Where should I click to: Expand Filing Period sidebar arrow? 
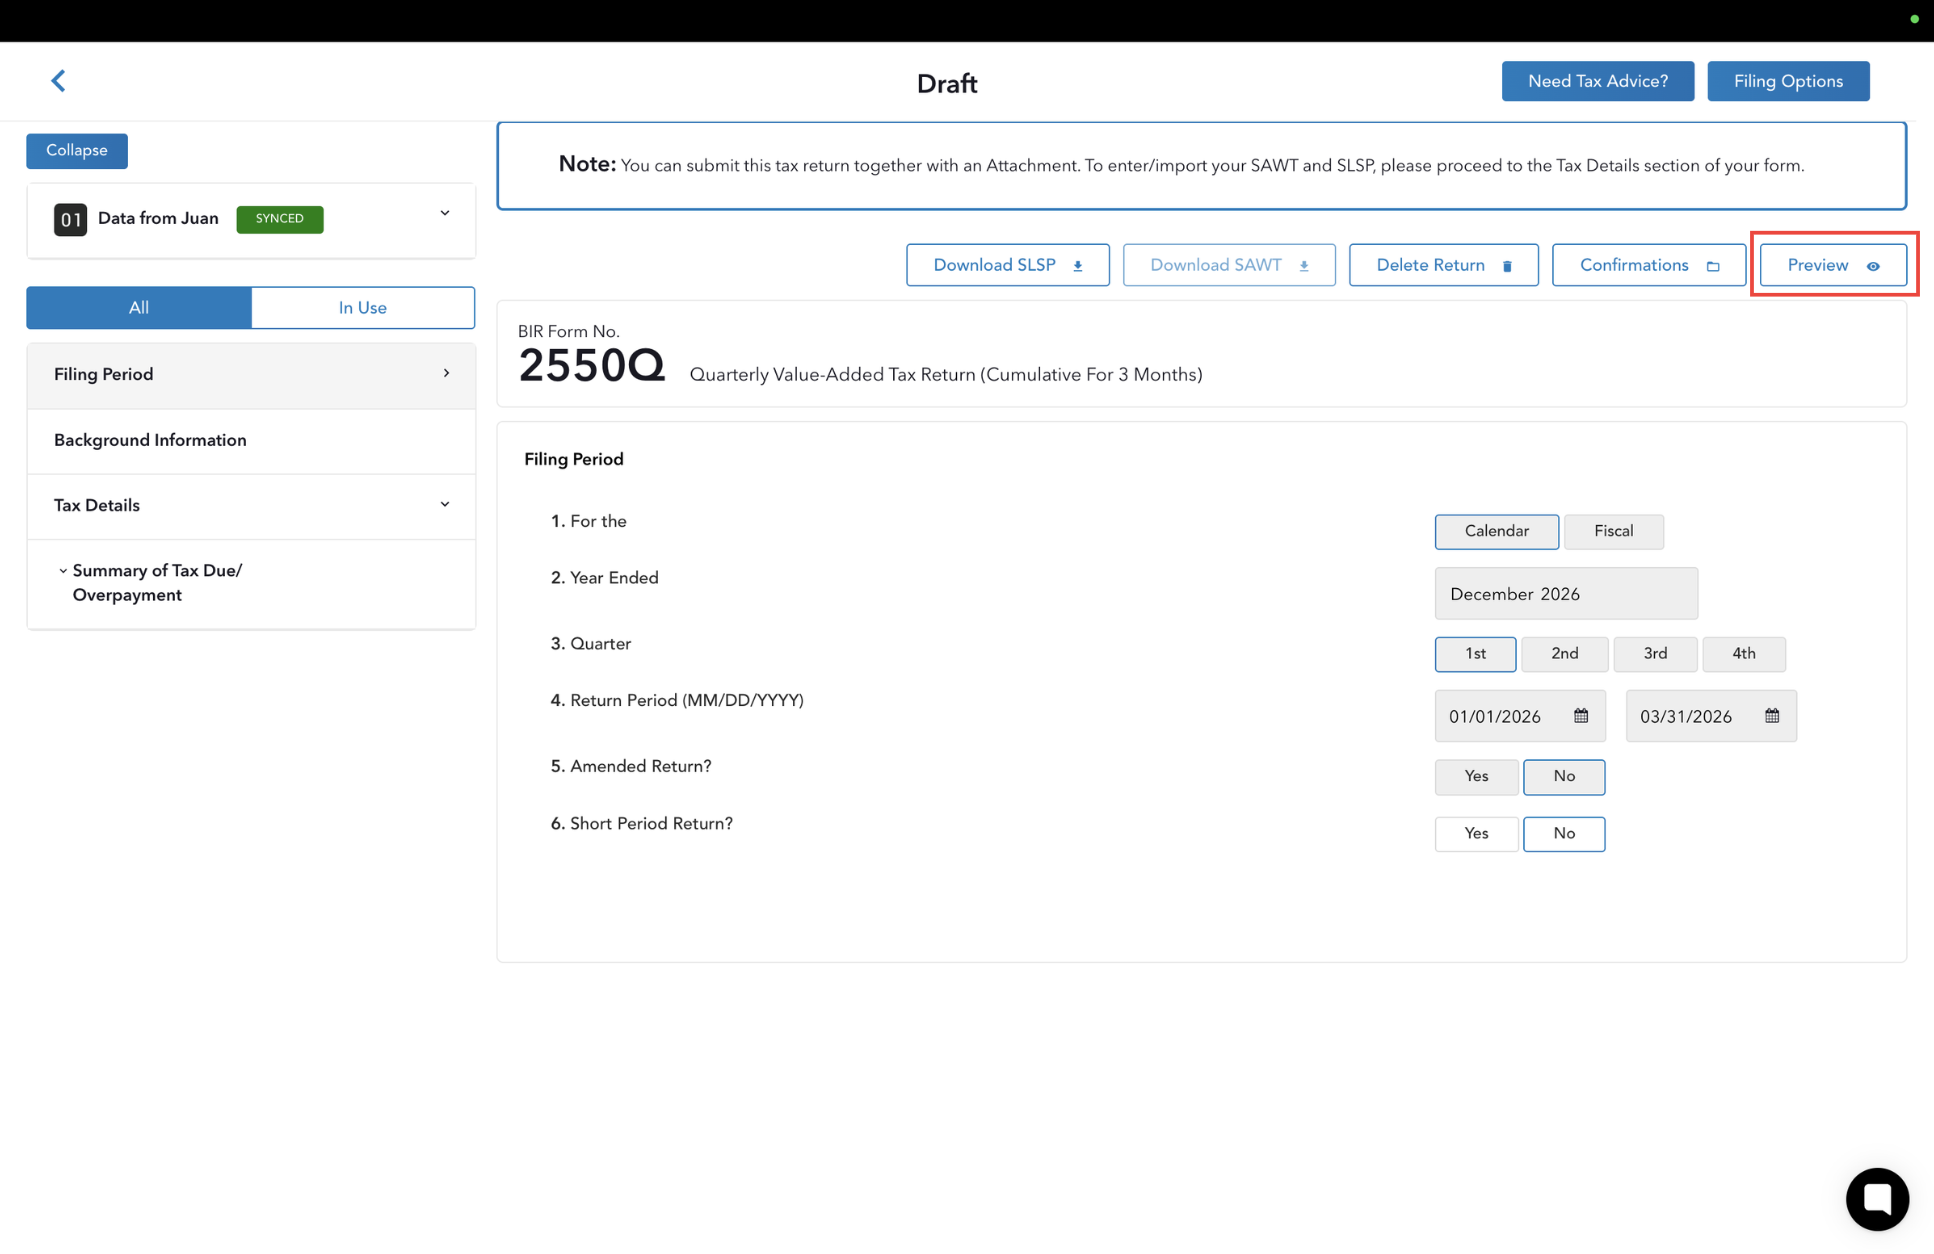tap(446, 373)
